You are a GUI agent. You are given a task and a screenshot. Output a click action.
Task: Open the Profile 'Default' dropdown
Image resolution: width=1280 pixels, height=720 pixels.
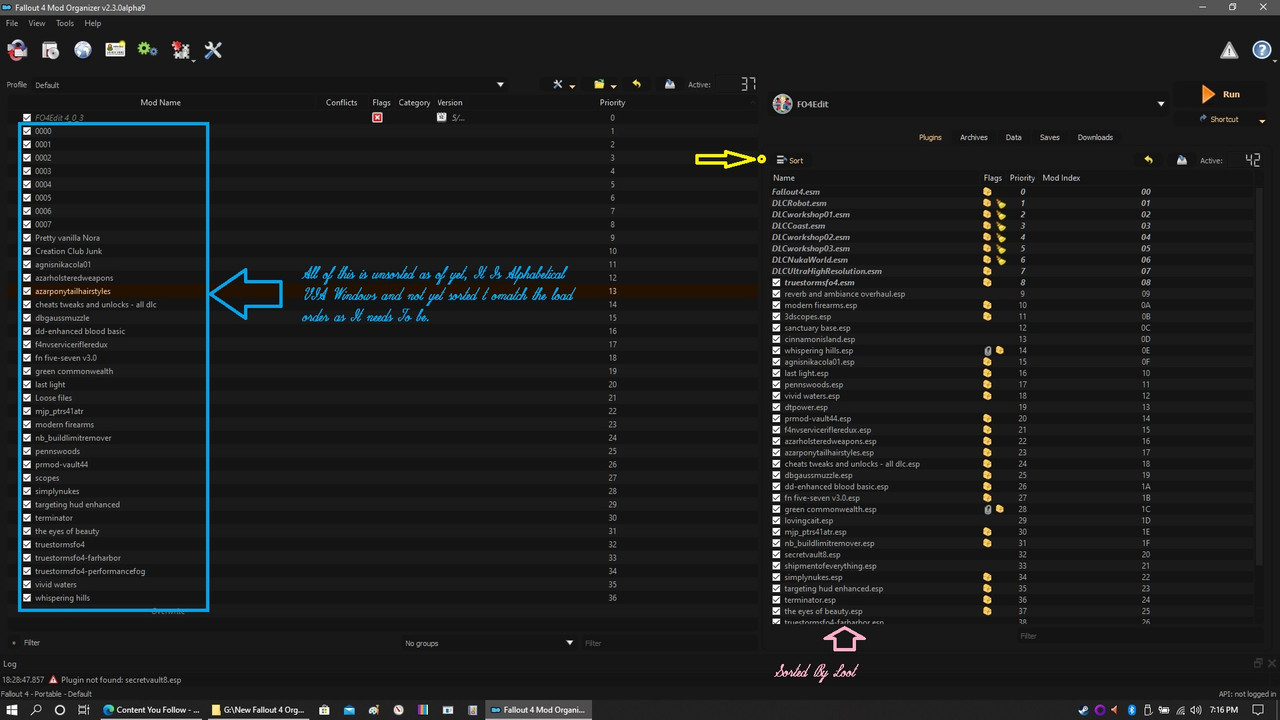click(x=270, y=85)
